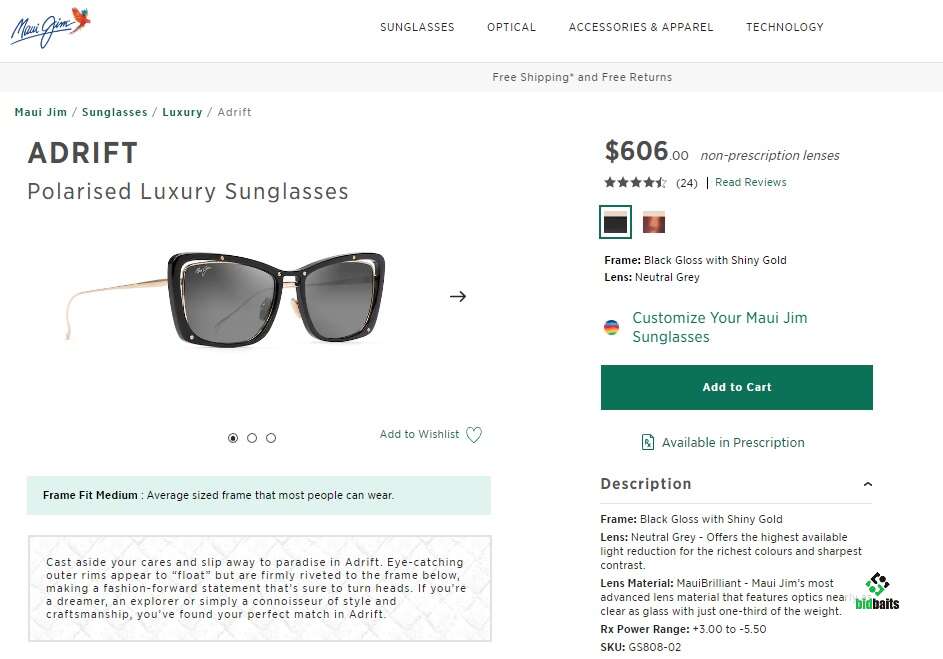Click the wishlist heart icon
This screenshot has width=943, height=659.
click(x=474, y=435)
